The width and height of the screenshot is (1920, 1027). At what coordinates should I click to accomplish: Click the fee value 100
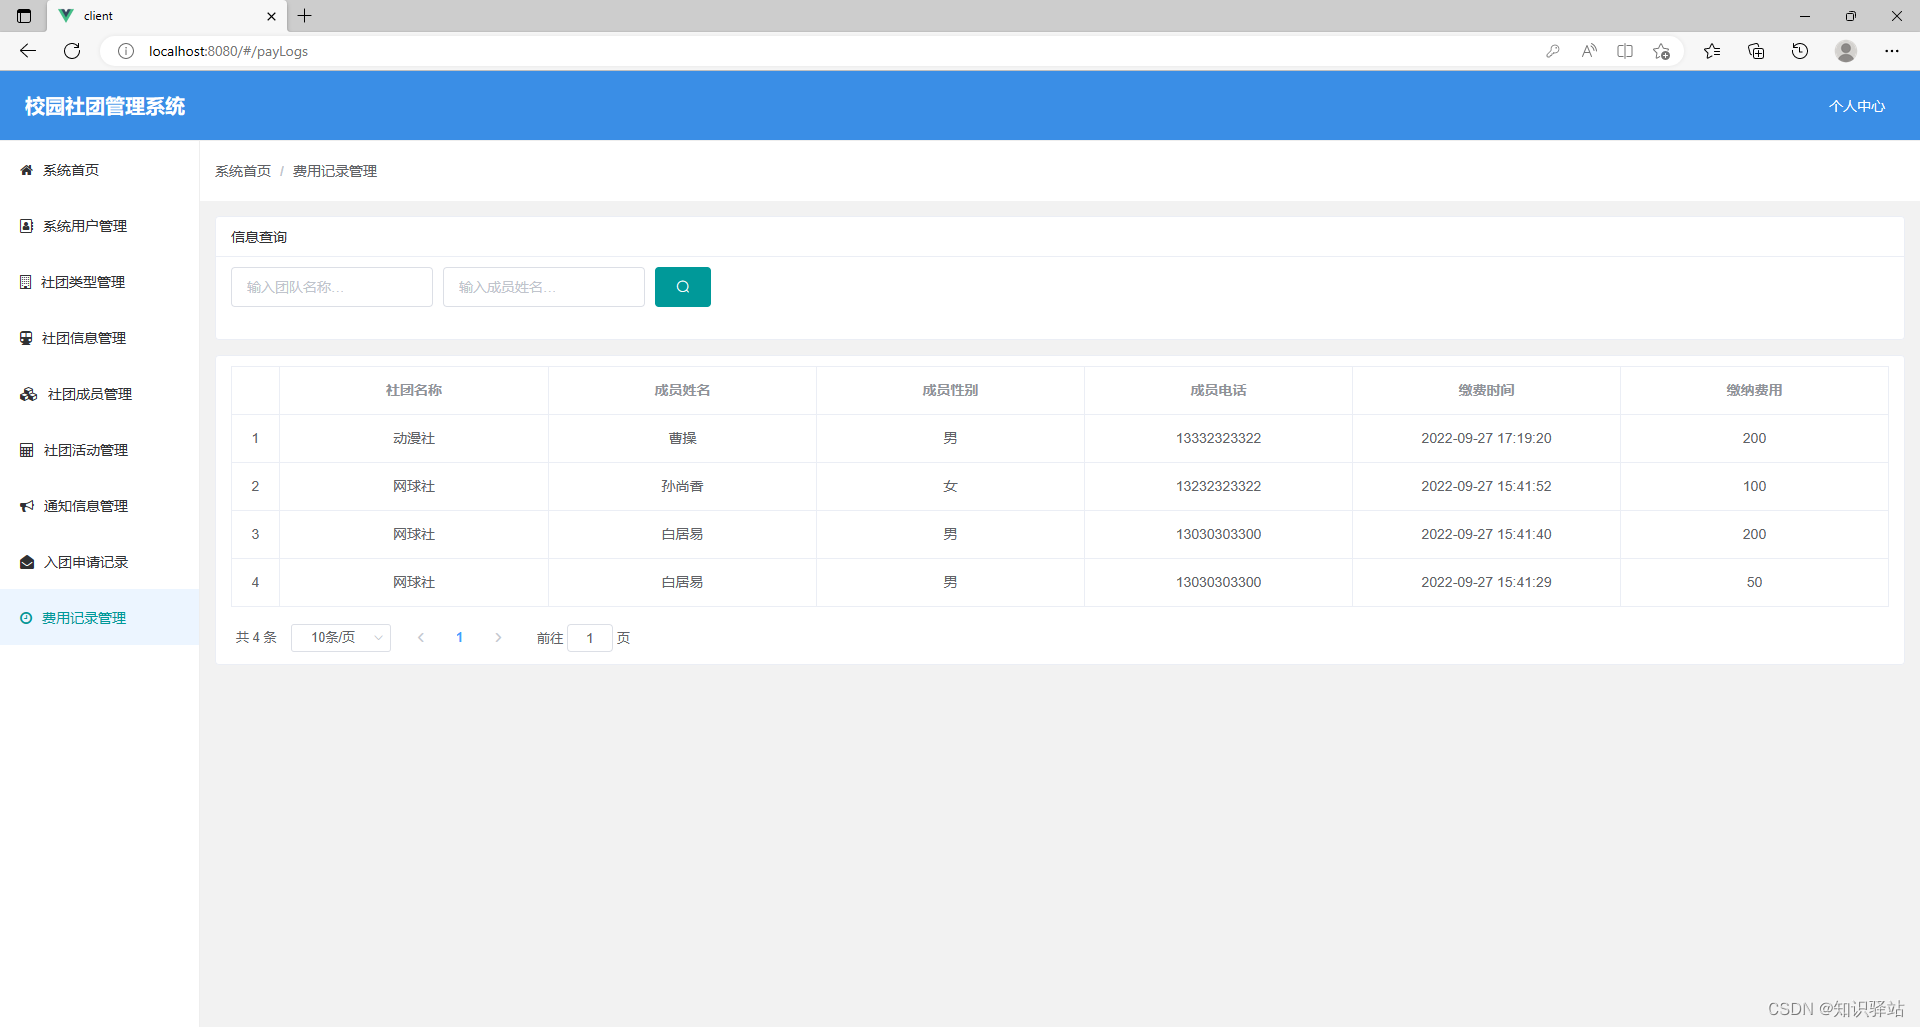1754,486
